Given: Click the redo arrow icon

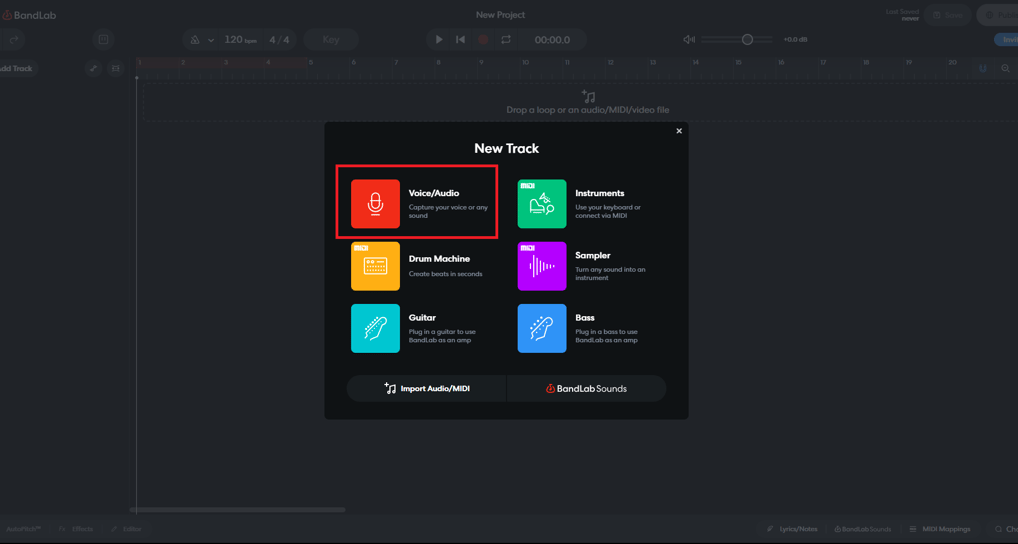Looking at the screenshot, I should [x=14, y=40].
